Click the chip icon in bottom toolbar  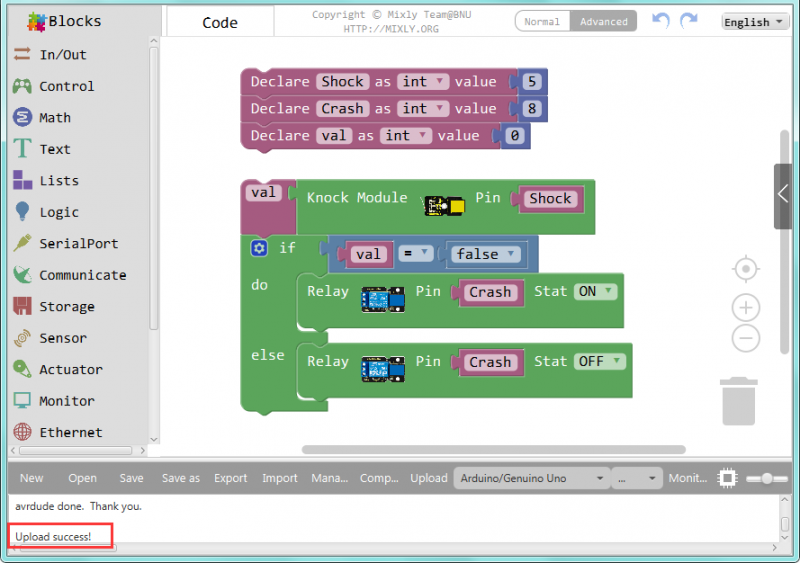click(x=728, y=478)
